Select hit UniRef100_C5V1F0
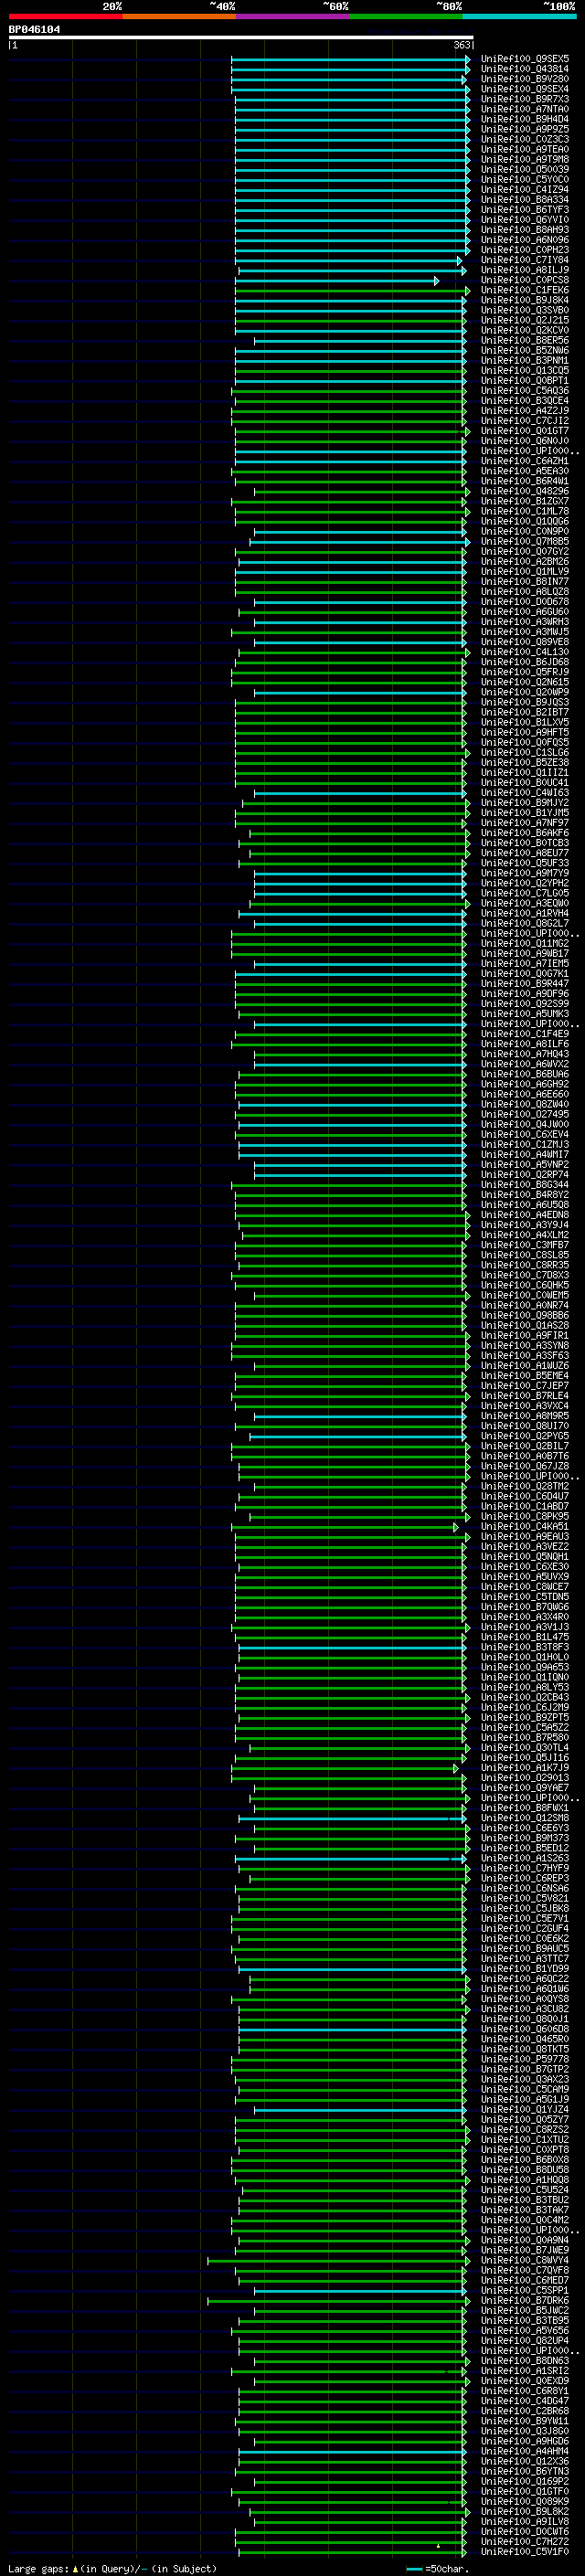585x2576 pixels. click(524, 2551)
